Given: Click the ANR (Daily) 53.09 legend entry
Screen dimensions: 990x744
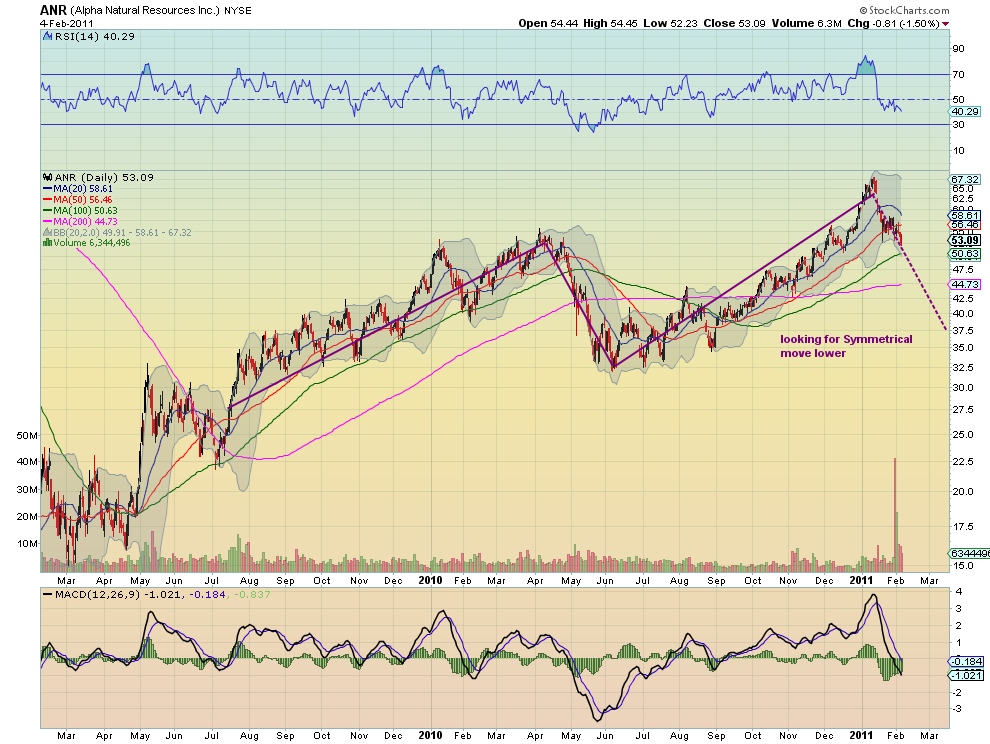Looking at the screenshot, I should coord(104,177).
